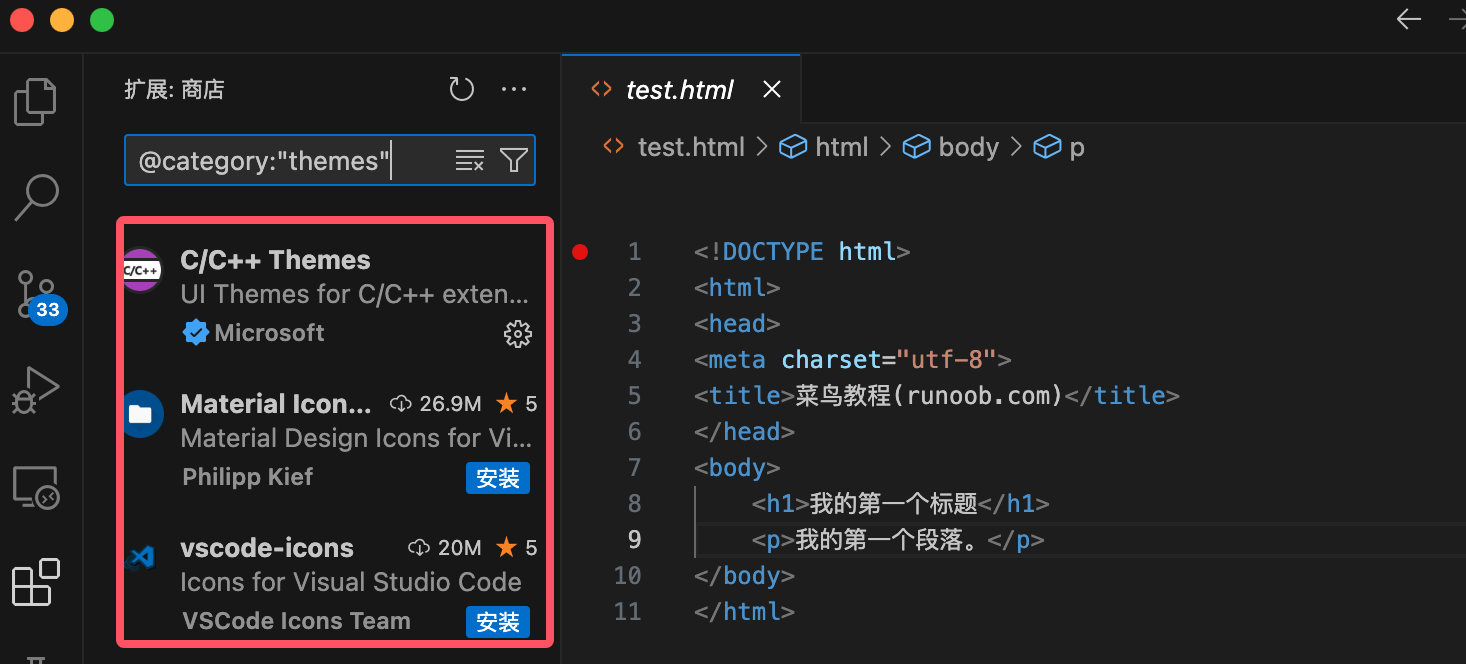Open the vscode-icons extension entry
1466x664 pixels.
point(334,584)
